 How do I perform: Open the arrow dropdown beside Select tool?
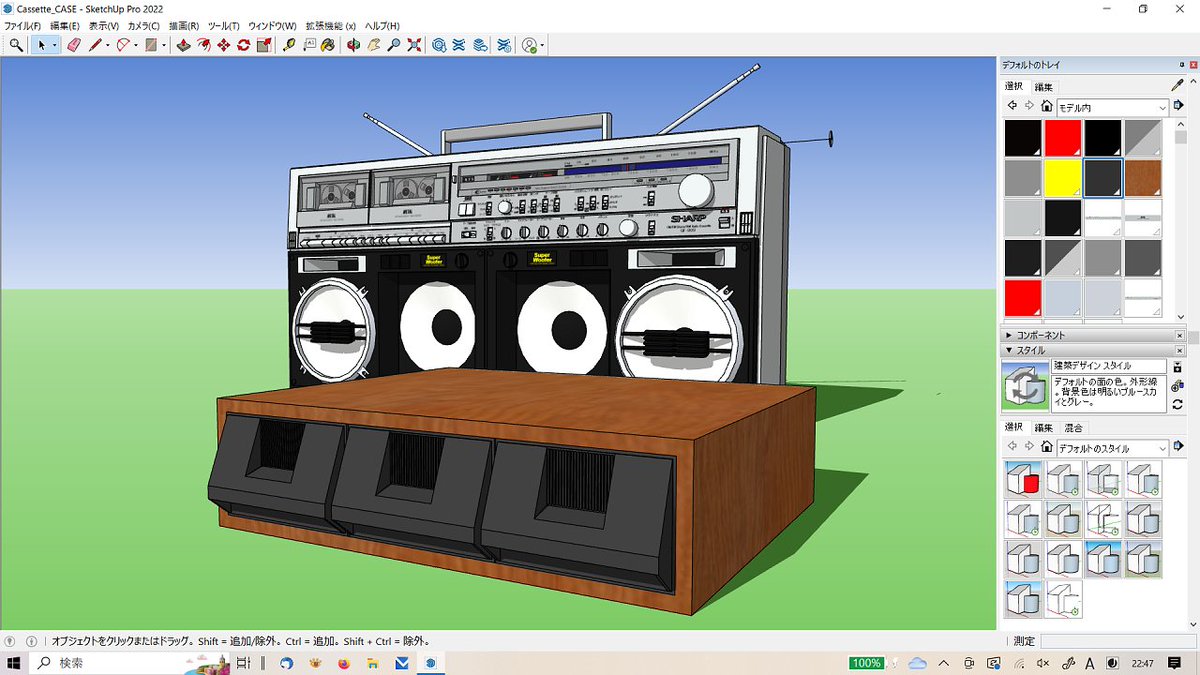click(54, 45)
